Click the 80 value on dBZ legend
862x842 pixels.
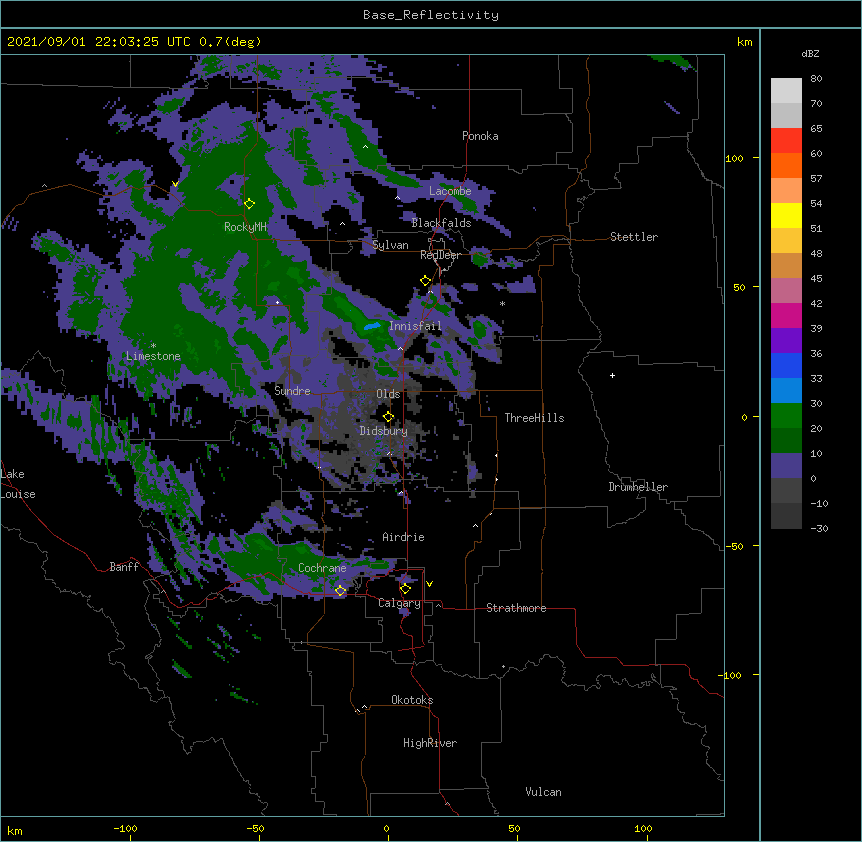click(x=816, y=79)
